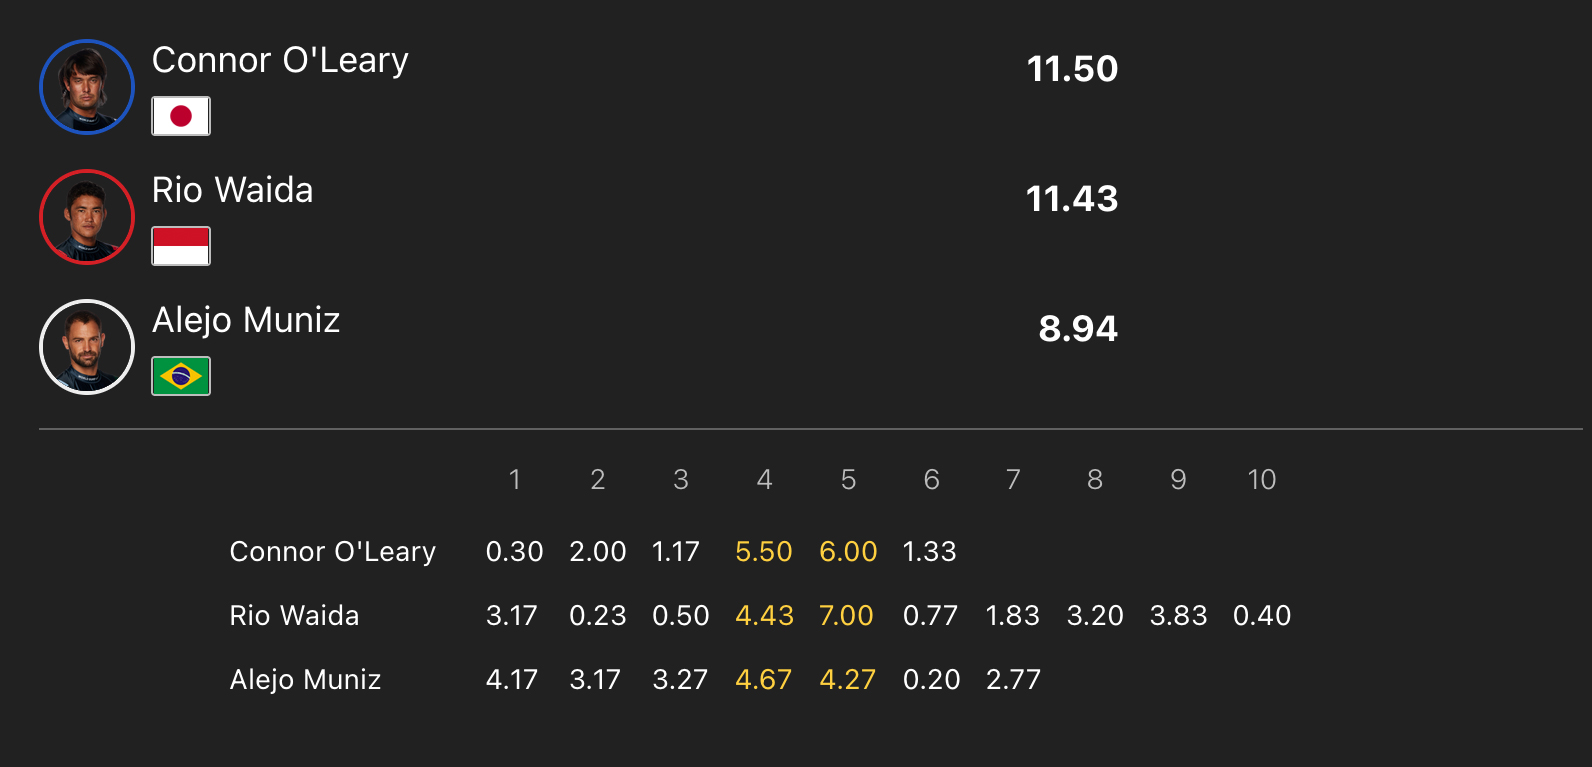1592x767 pixels.
Task: Open Alejo Muniz's profile photo
Action: click(87, 347)
